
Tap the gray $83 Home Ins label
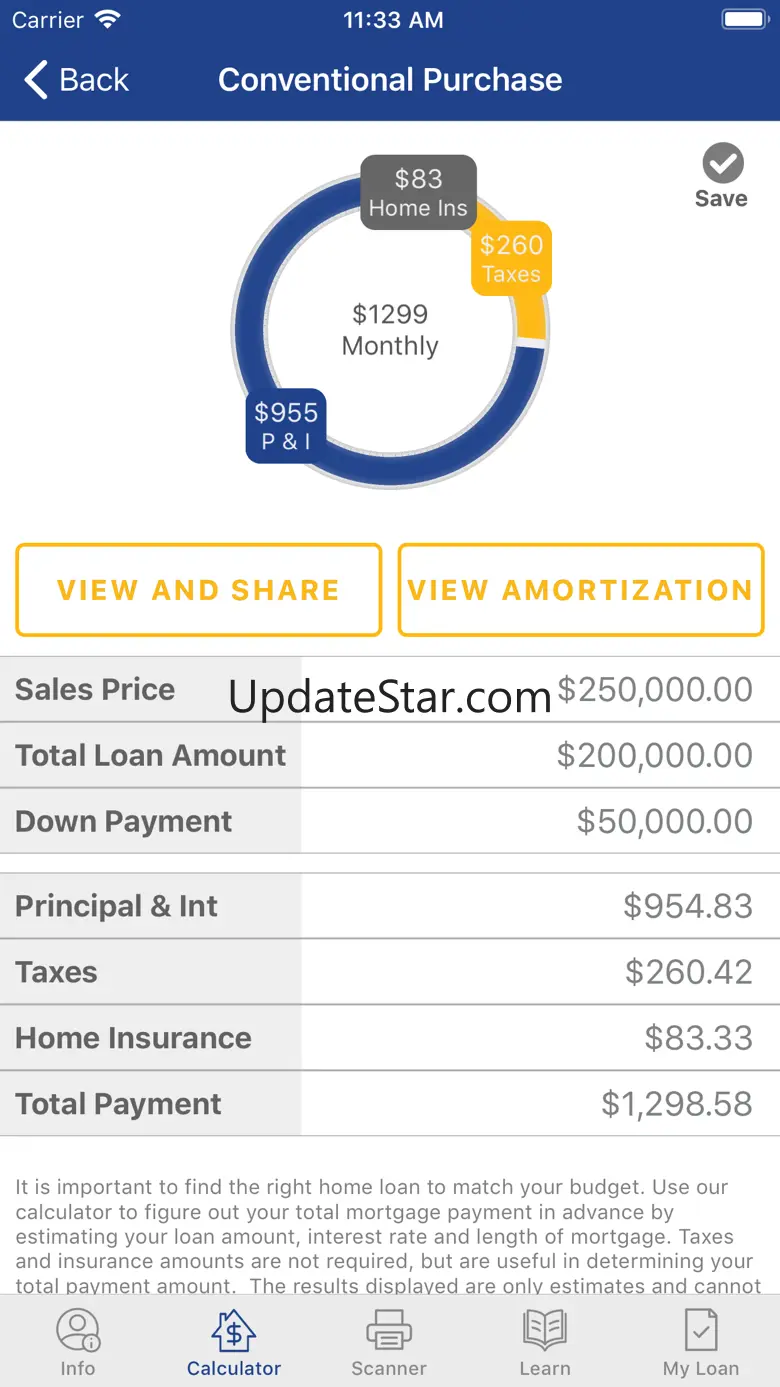point(418,192)
